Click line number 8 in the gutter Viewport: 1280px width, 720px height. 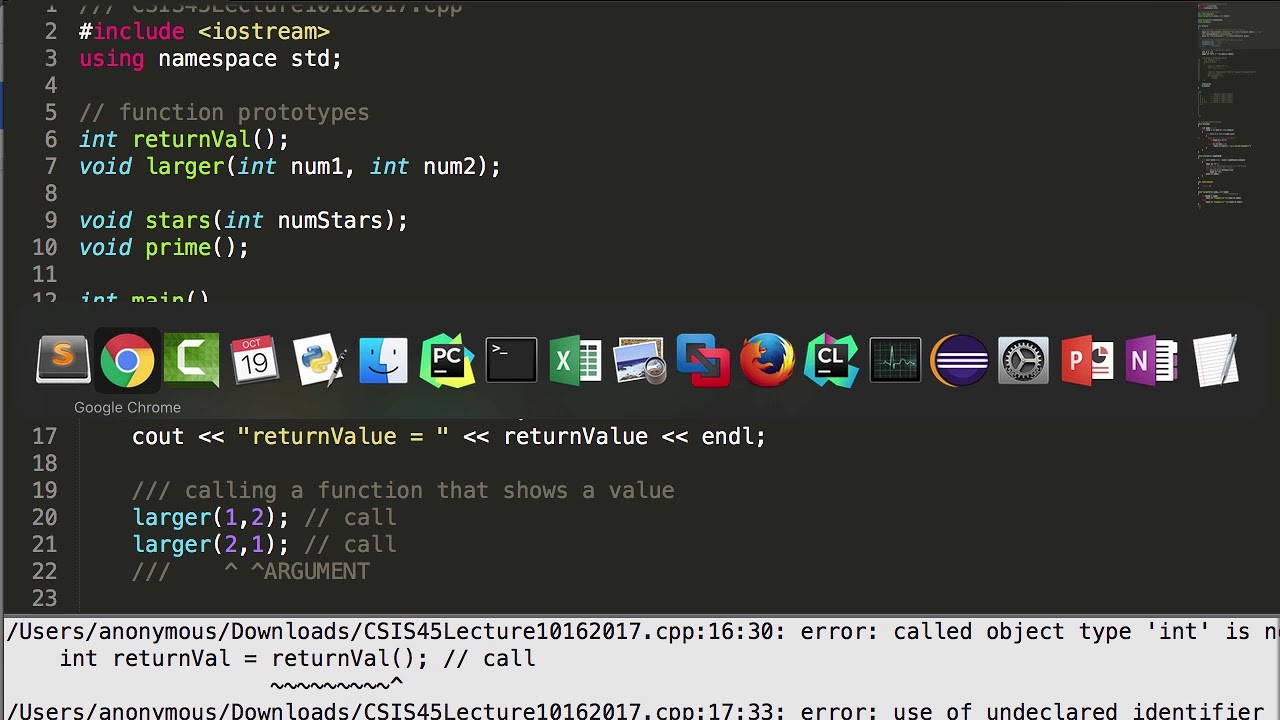tap(51, 193)
